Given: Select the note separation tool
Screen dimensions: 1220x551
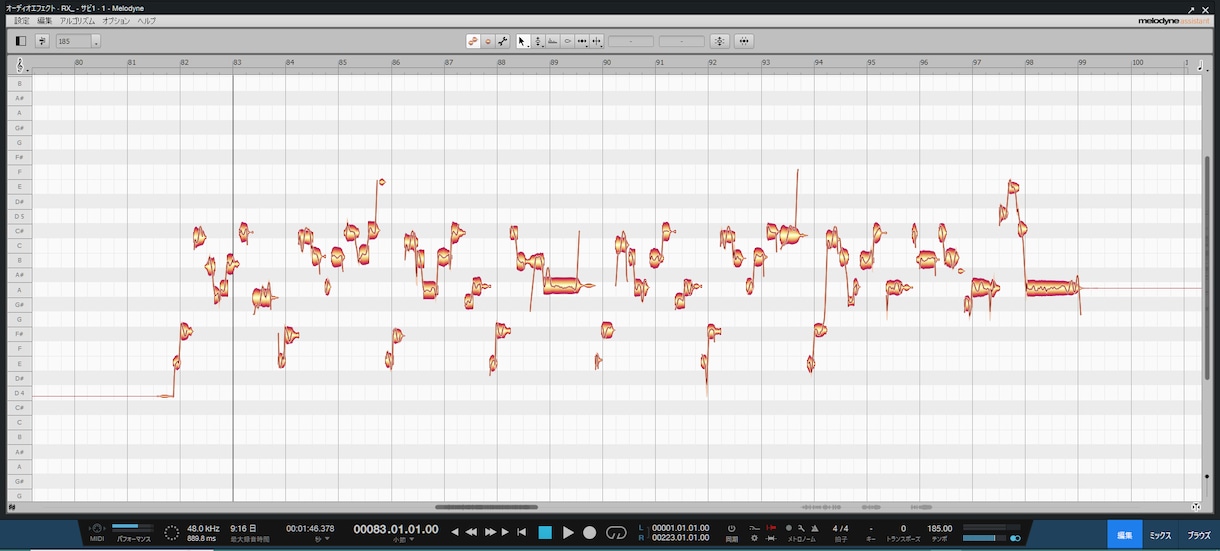Looking at the screenshot, I should point(597,41).
